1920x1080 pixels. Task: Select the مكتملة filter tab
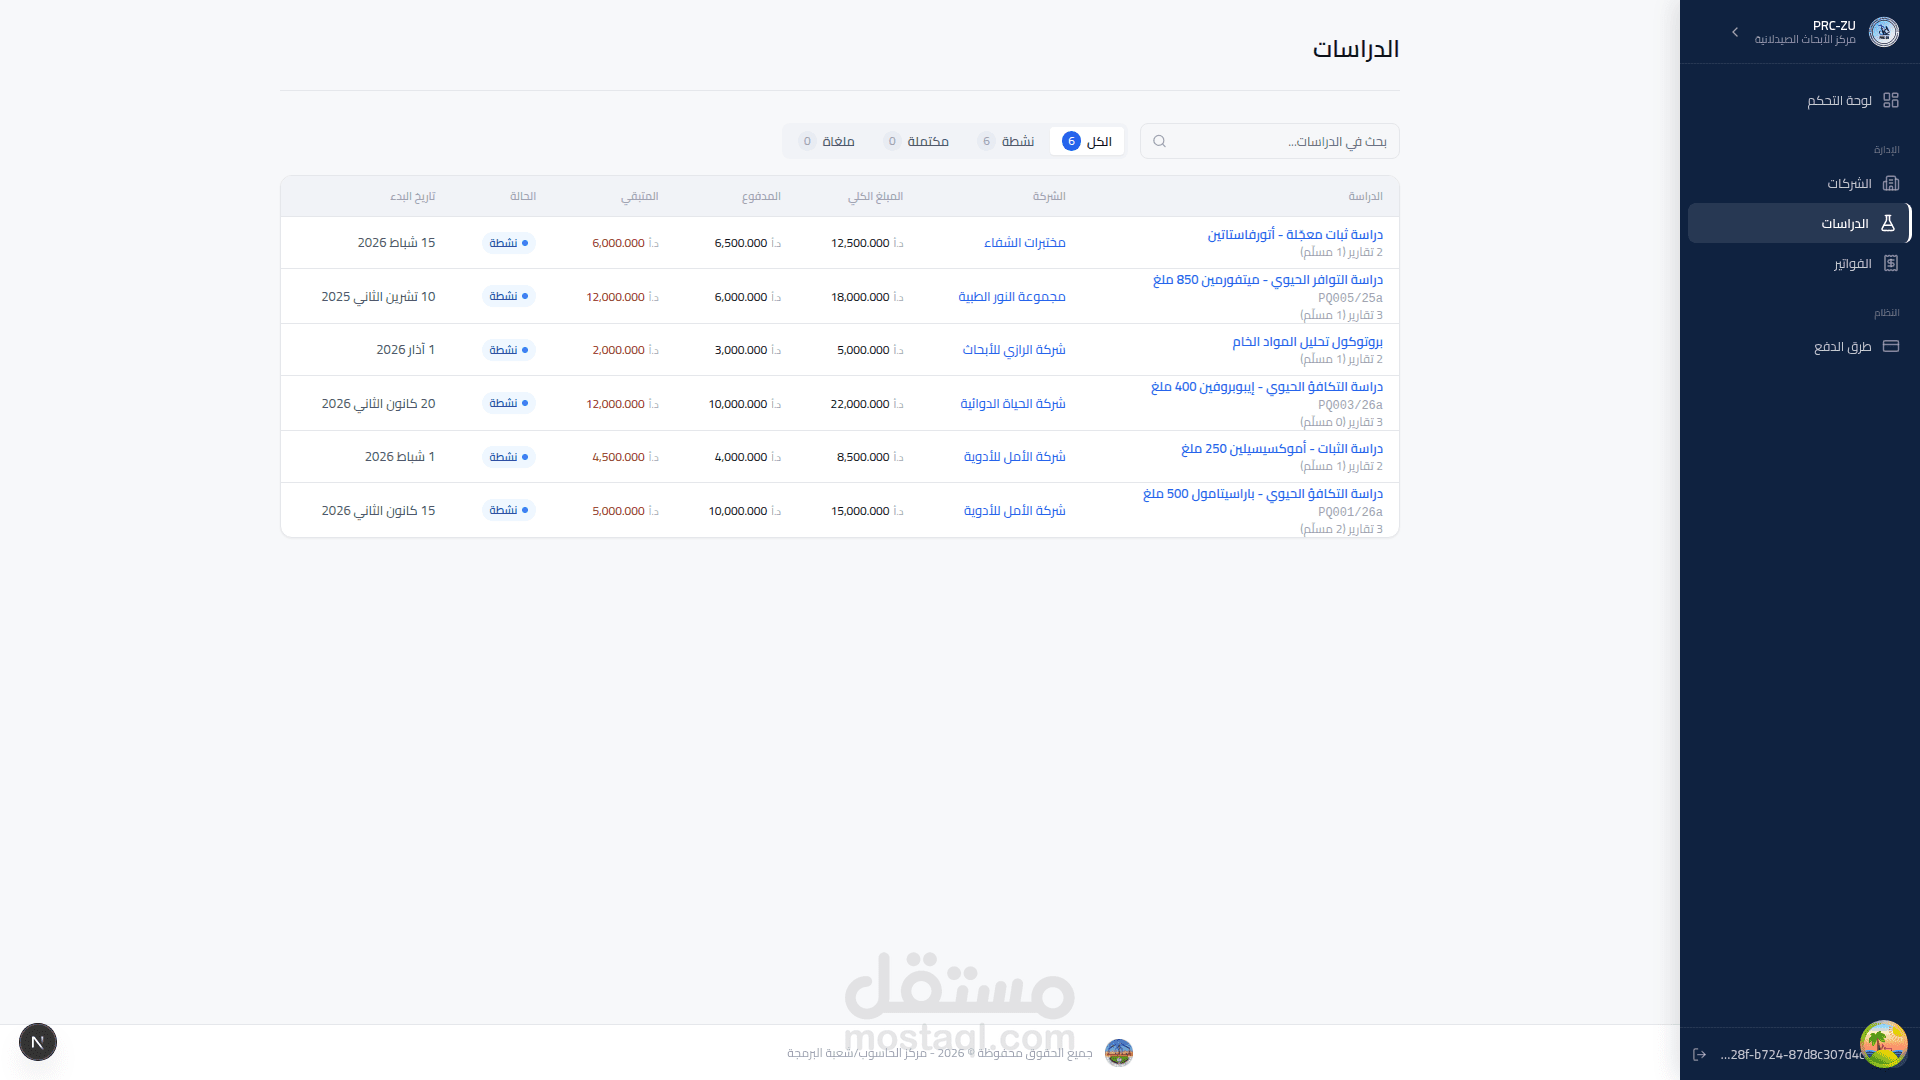click(916, 141)
